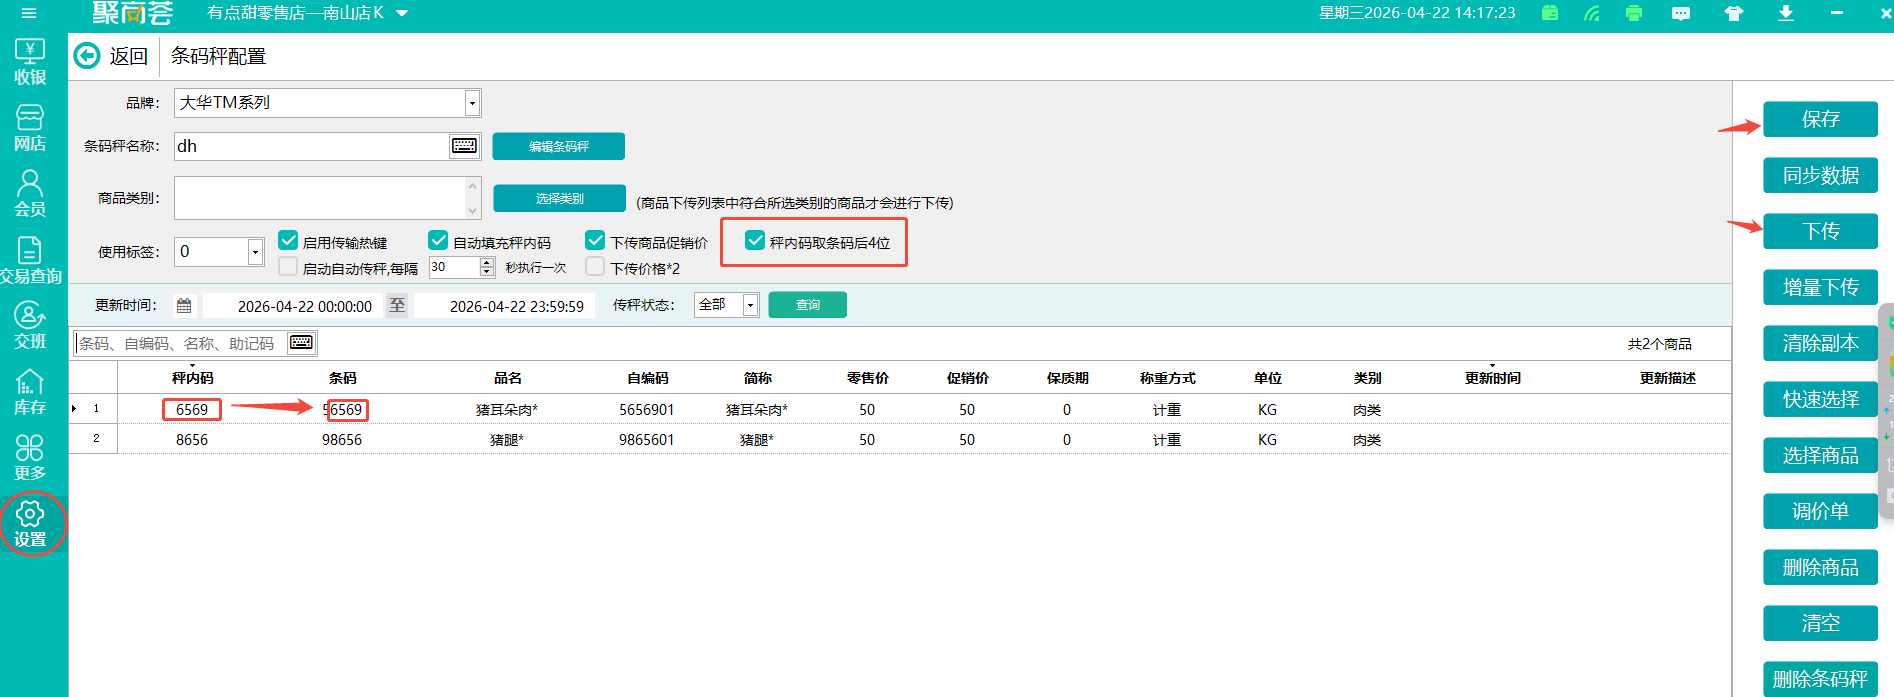This screenshot has width=1894, height=697.
Task: Uncheck 秤内码取条码后4位 checkbox
Action: (x=756, y=241)
